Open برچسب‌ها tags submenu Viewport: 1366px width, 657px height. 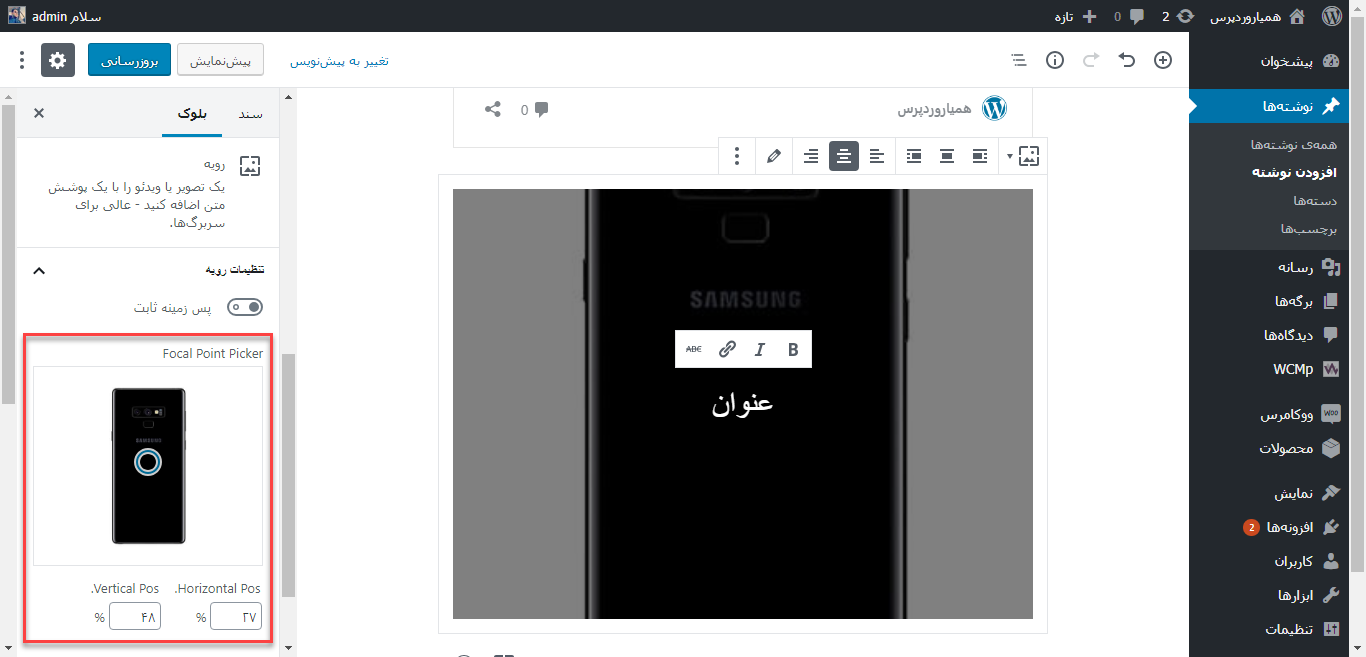[x=1309, y=228]
